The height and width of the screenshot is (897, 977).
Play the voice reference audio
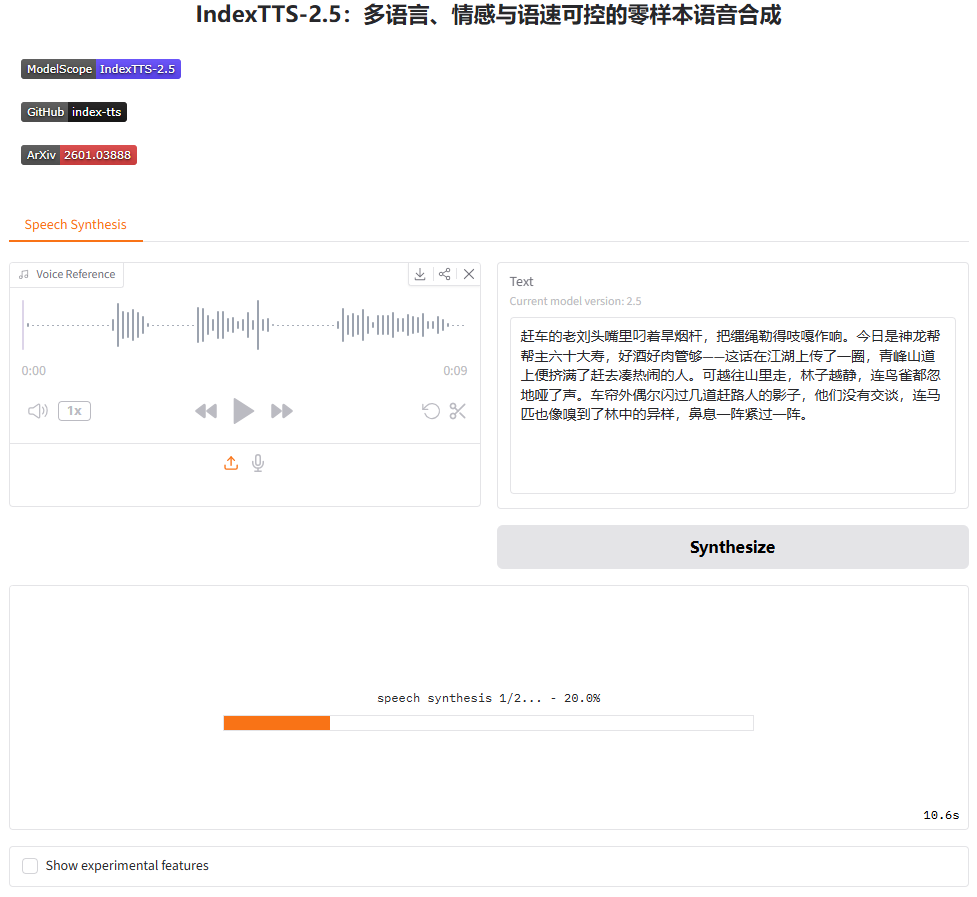point(243,411)
